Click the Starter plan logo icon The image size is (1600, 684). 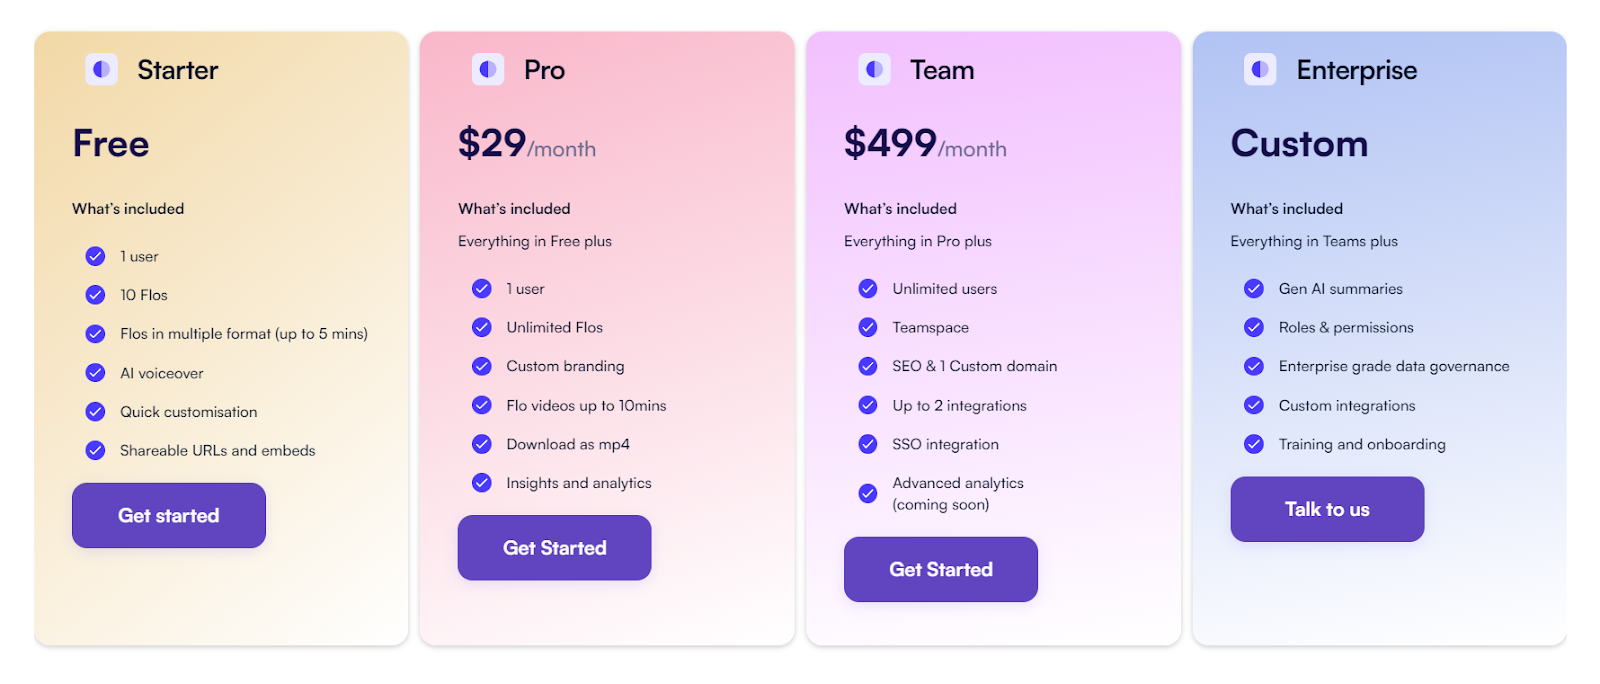[101, 69]
